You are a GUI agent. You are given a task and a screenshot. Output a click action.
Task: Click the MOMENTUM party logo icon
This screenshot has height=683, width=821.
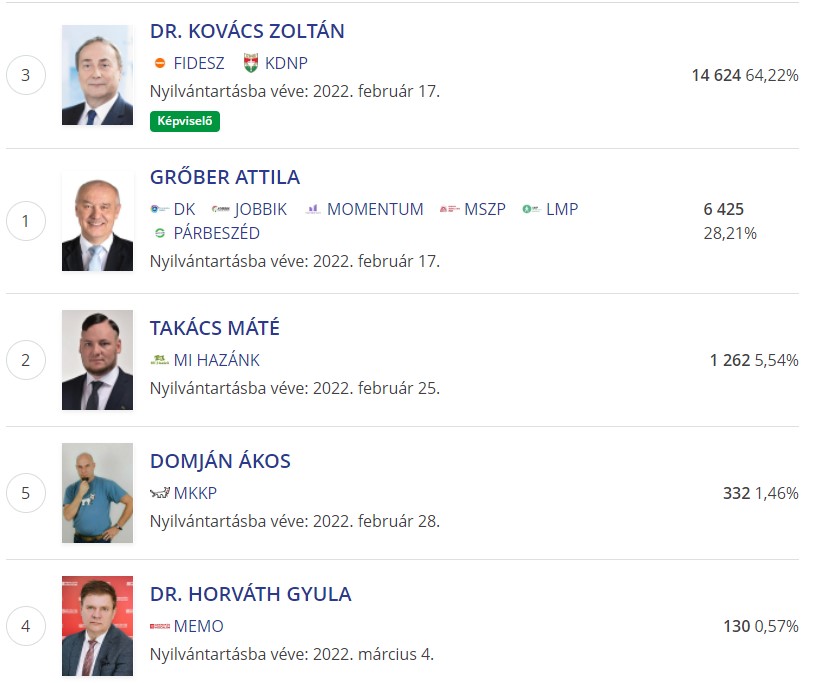[313, 209]
